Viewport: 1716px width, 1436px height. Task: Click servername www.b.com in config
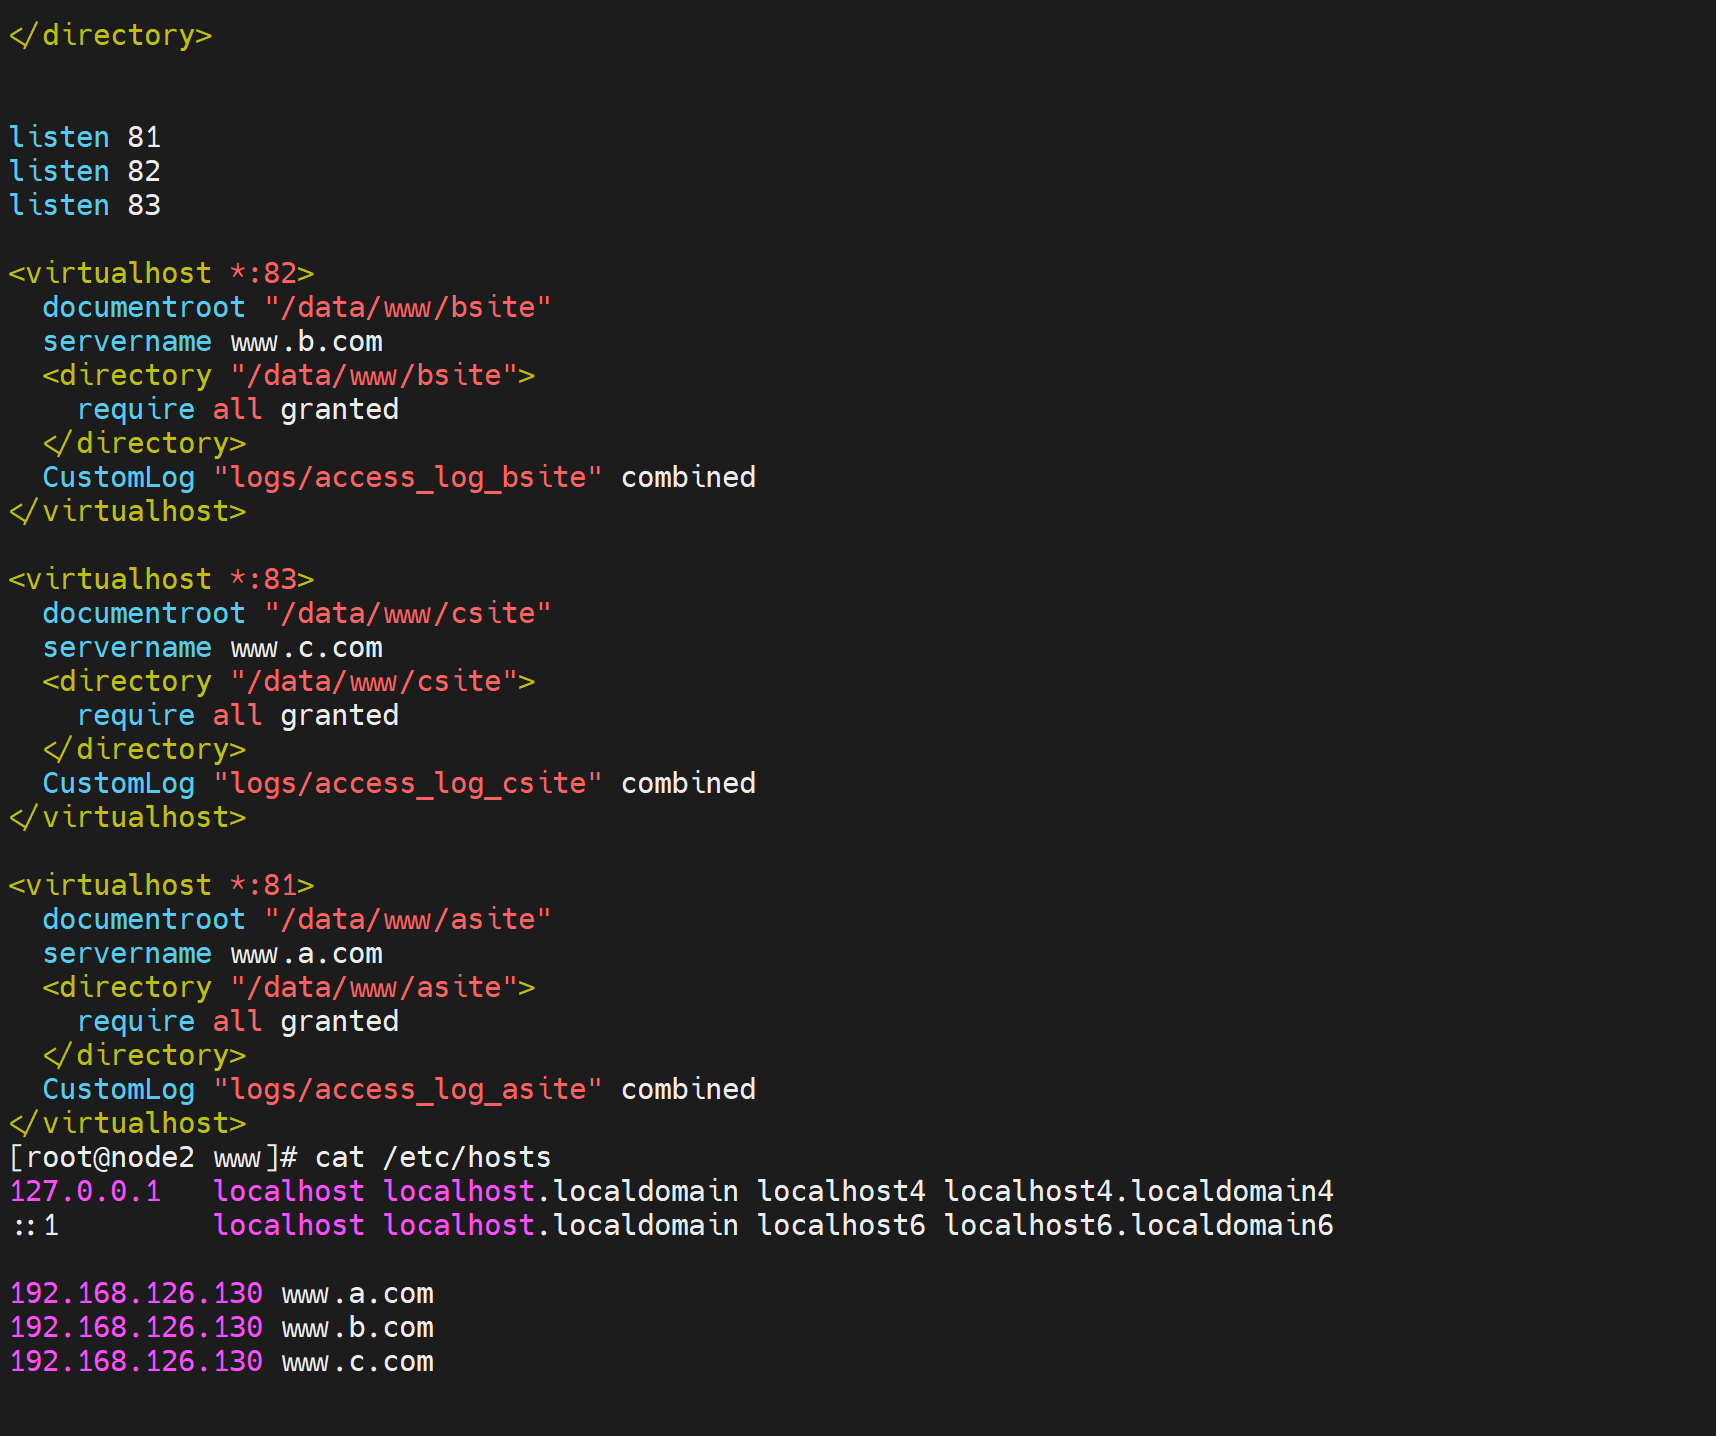coord(212,342)
